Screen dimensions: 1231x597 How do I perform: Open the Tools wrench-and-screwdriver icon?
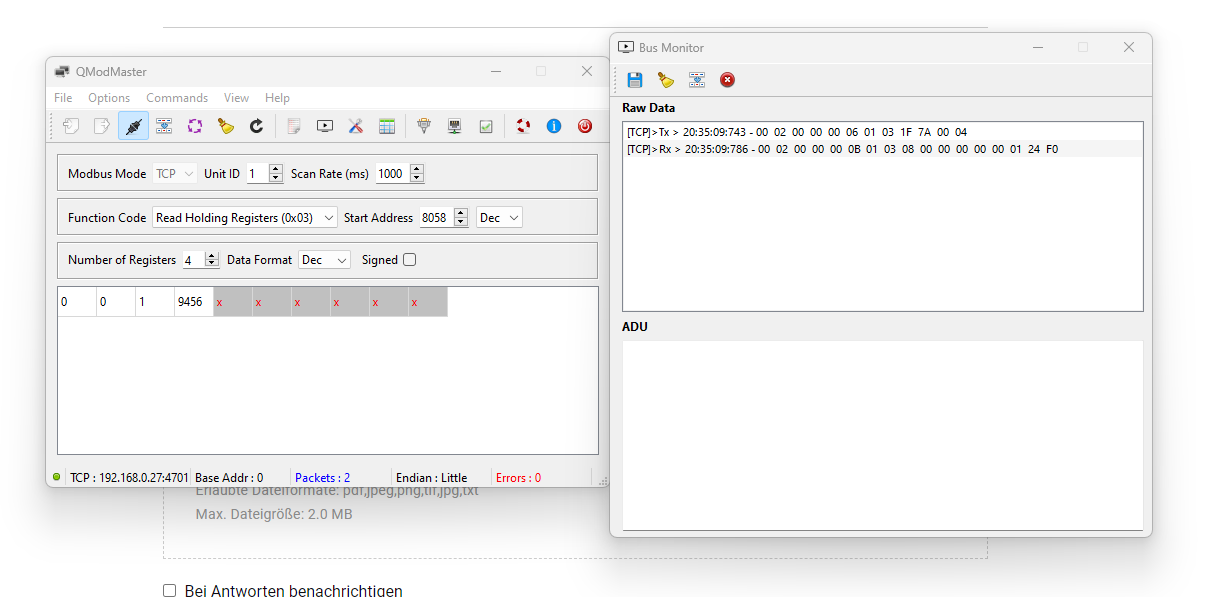point(356,126)
